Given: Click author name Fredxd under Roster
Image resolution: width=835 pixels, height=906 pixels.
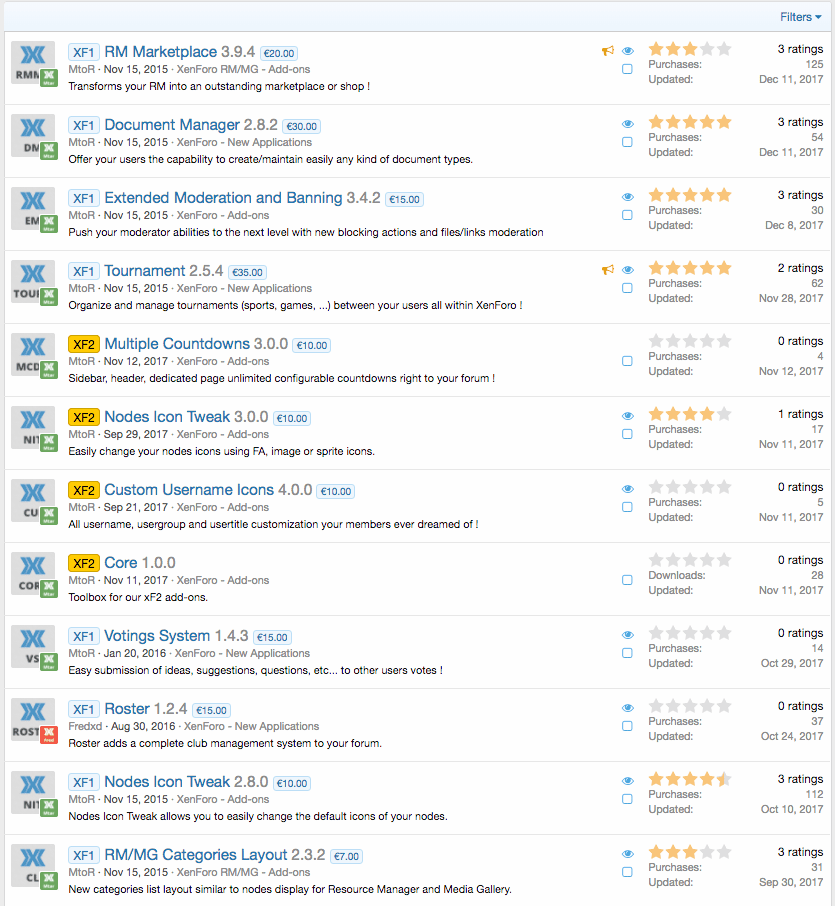Looking at the screenshot, I should pos(86,726).
